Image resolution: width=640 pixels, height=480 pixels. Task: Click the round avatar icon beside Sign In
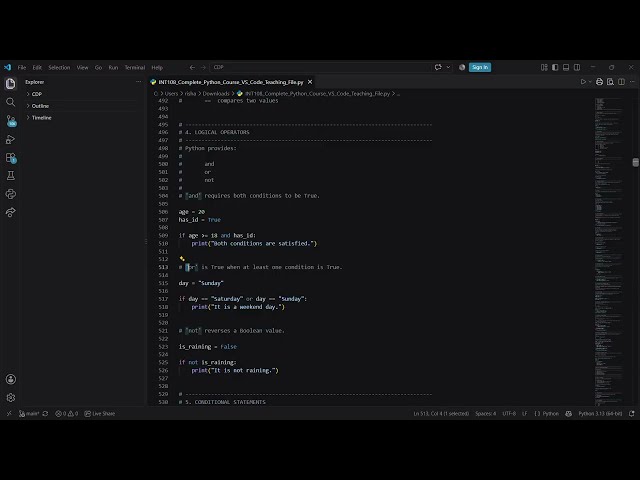point(462,67)
